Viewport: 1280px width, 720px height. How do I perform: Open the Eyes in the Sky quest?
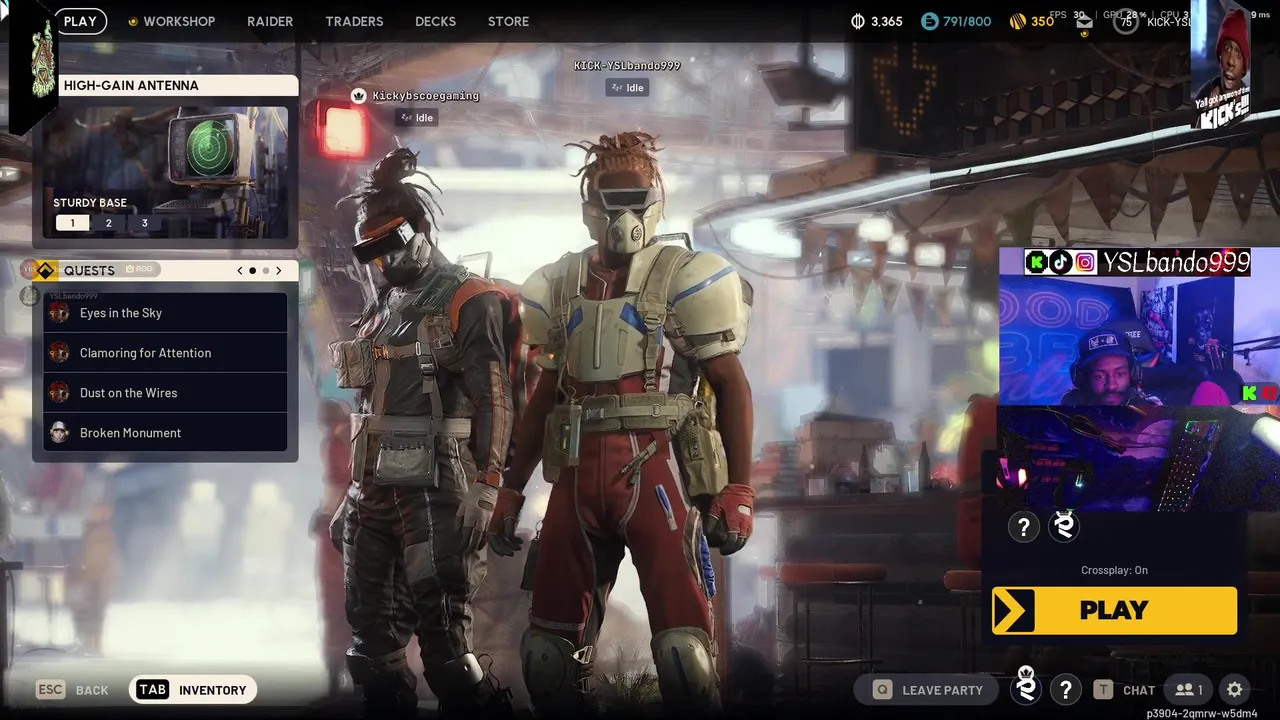[165, 313]
